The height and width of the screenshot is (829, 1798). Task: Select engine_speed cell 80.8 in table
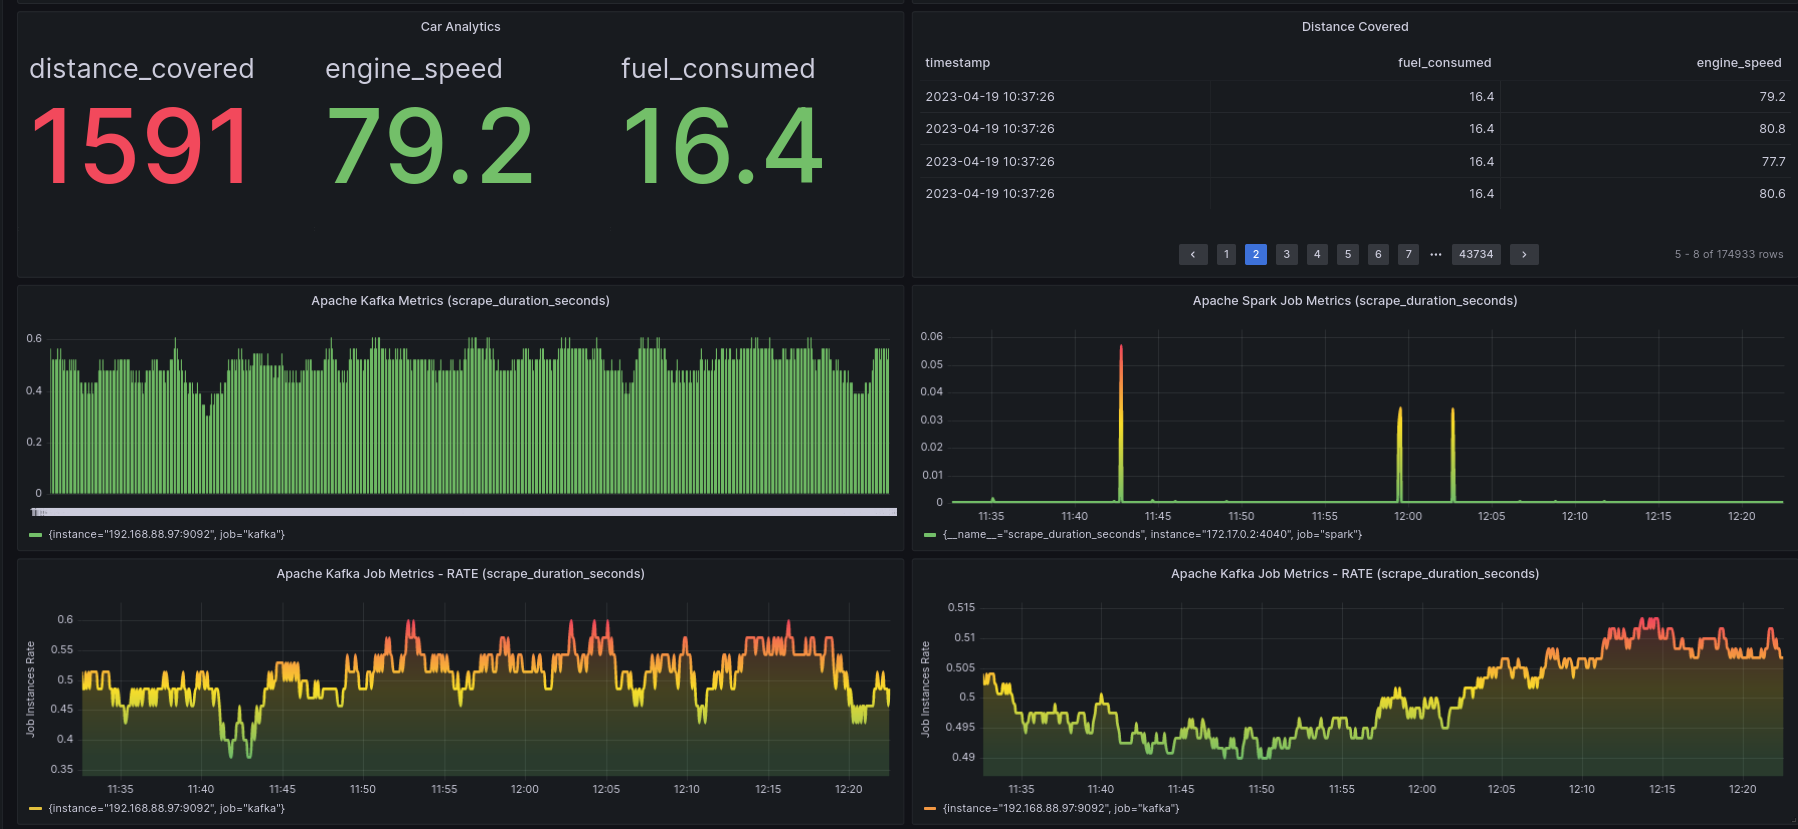pyautogui.click(x=1772, y=129)
